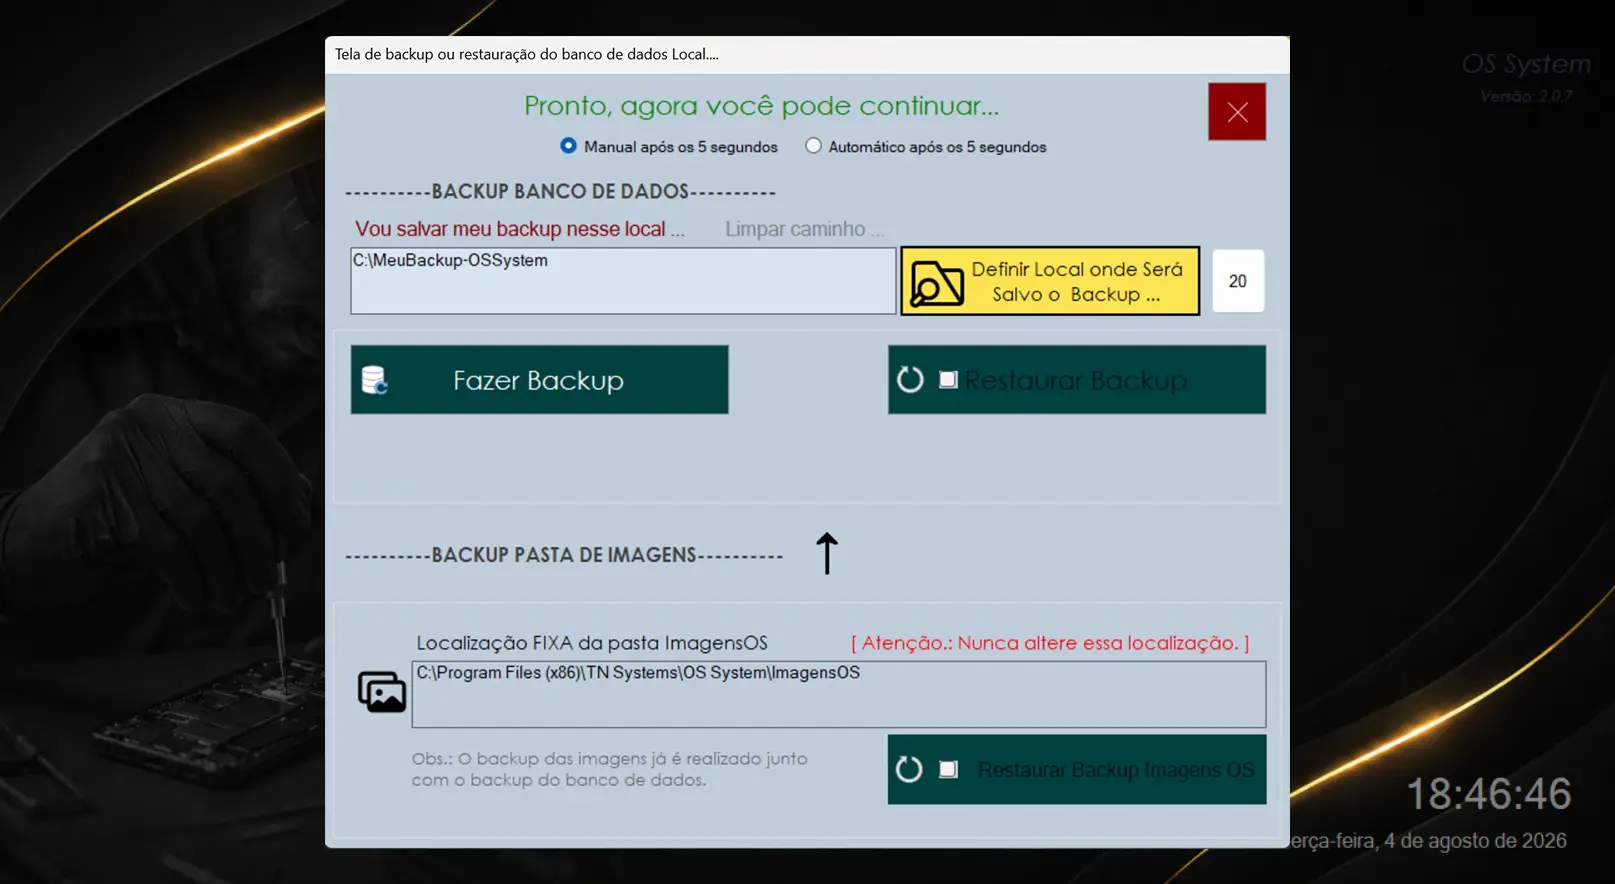The width and height of the screenshot is (1615, 884).
Task: Click Restaurar Backup Imagens OS button
Action: click(1077, 770)
